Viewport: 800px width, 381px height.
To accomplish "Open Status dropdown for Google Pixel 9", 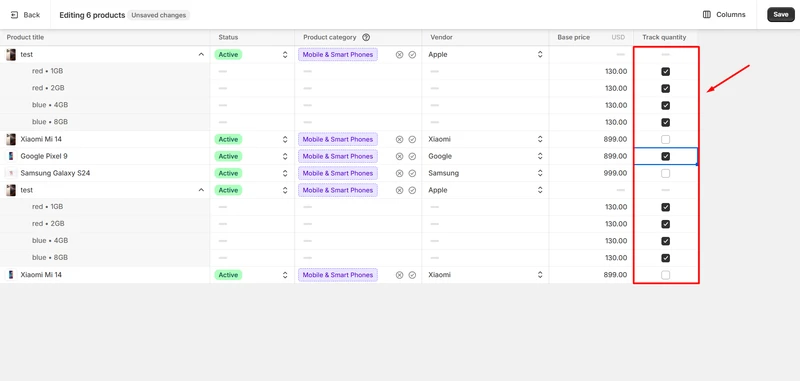I will (x=285, y=156).
